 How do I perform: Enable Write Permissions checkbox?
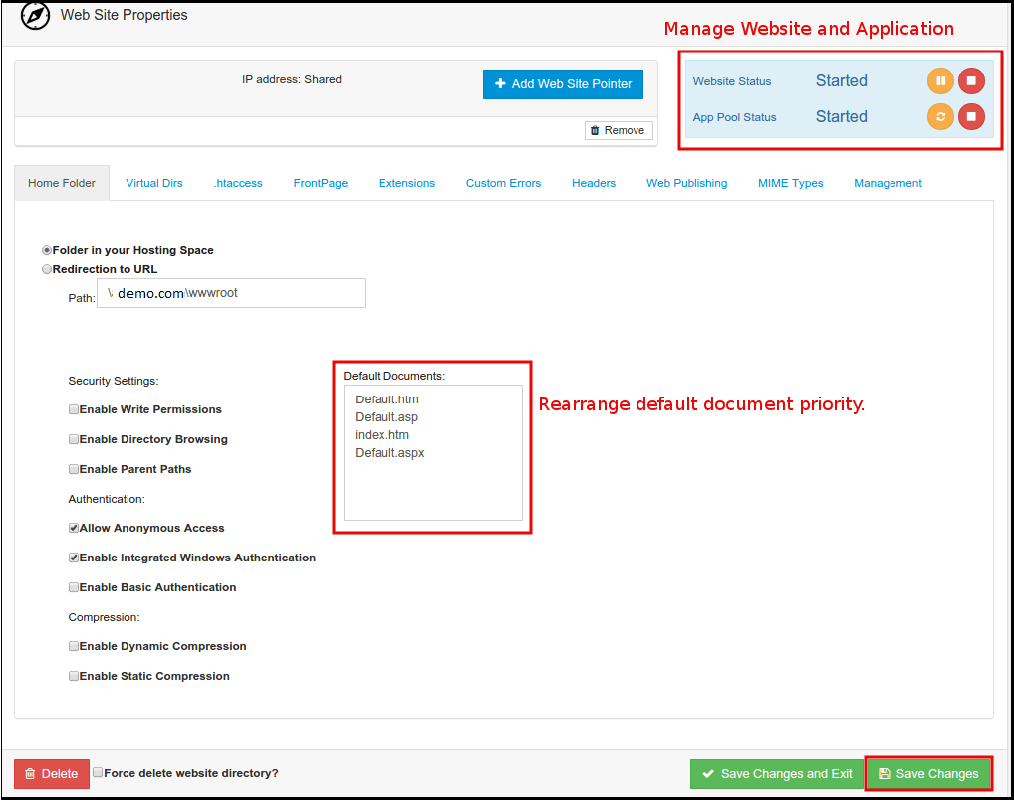pyautogui.click(x=74, y=409)
